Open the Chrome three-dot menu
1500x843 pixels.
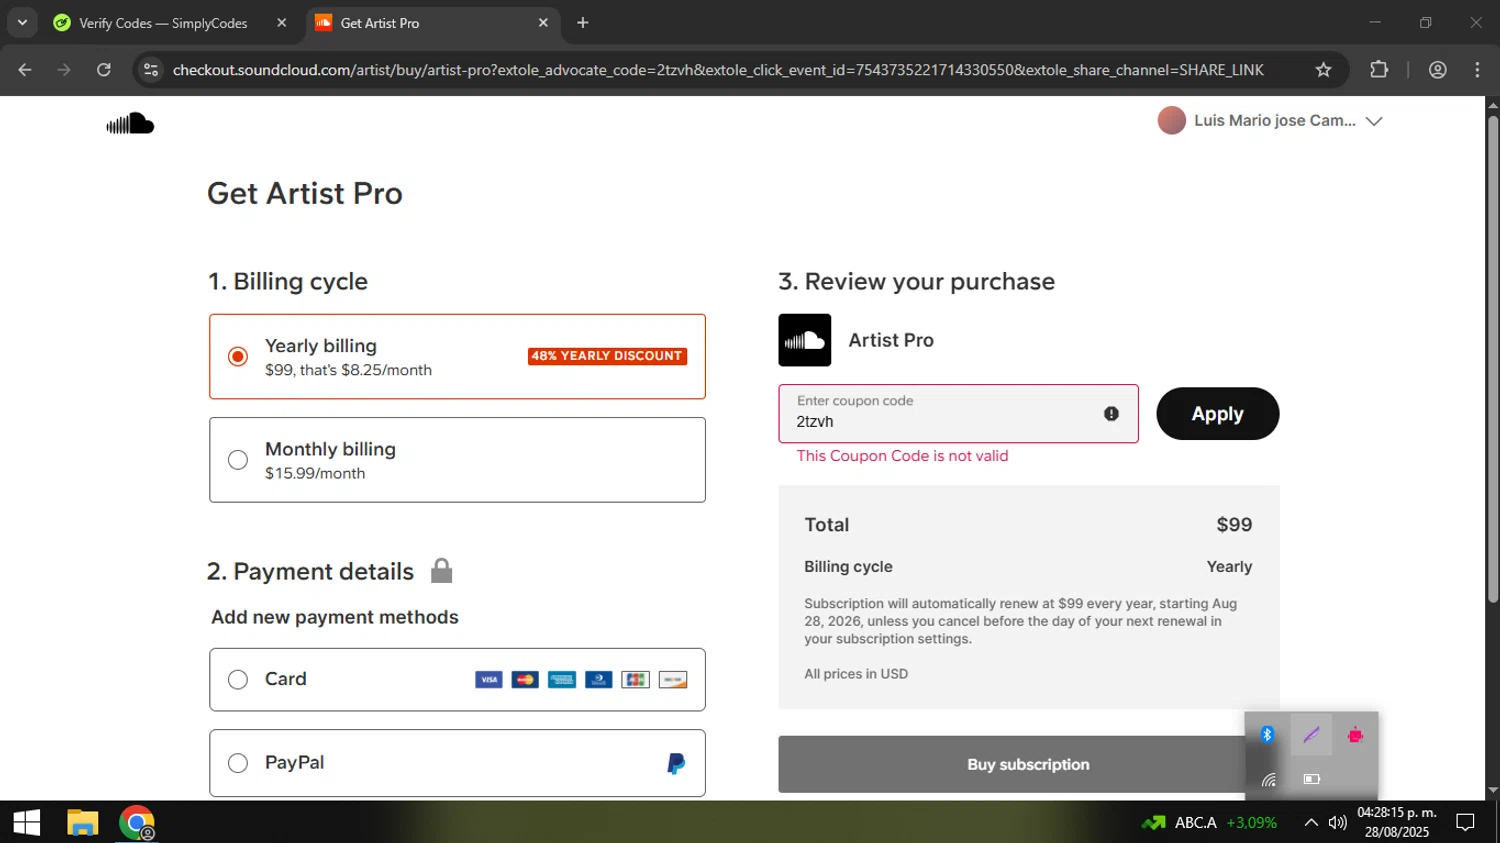(1477, 70)
